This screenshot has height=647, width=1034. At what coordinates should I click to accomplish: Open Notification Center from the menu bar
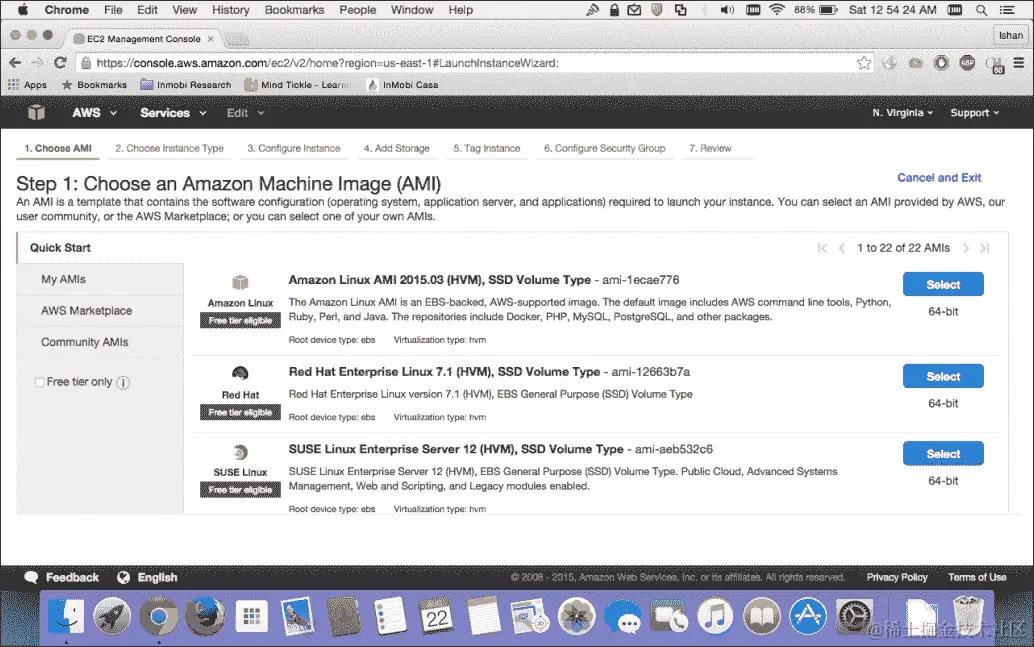coord(1007,10)
